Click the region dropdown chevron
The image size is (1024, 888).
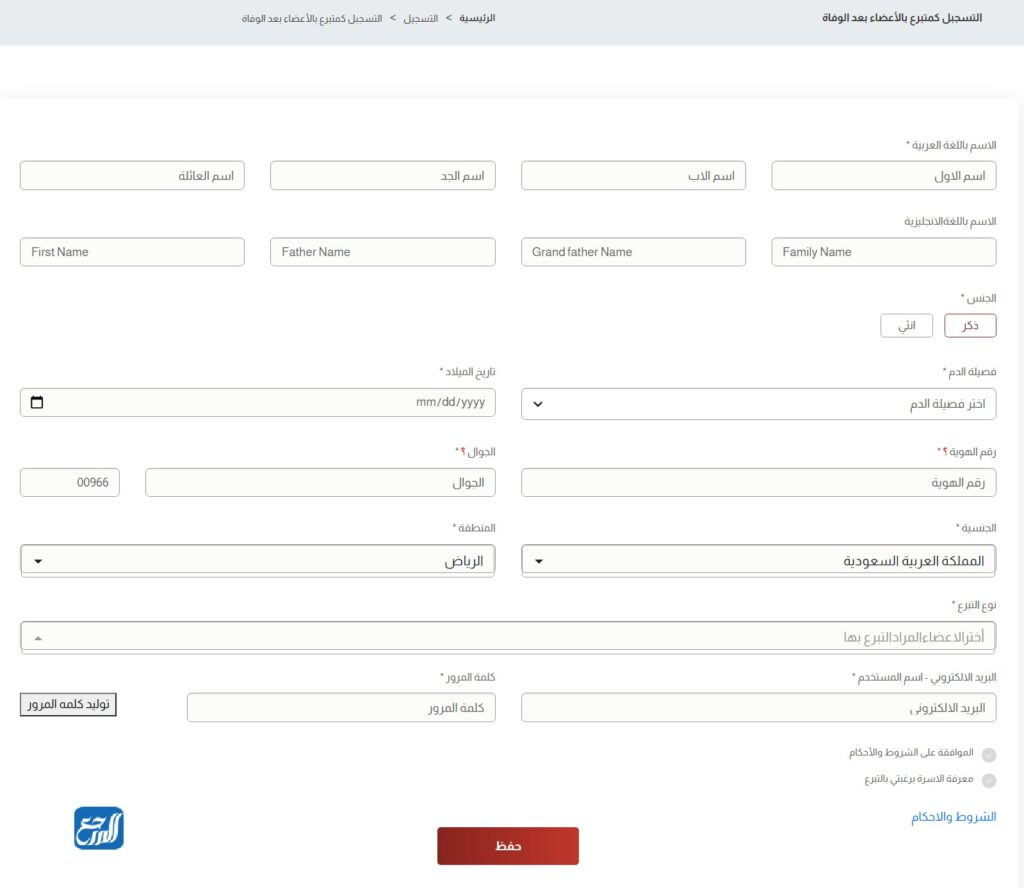38,560
